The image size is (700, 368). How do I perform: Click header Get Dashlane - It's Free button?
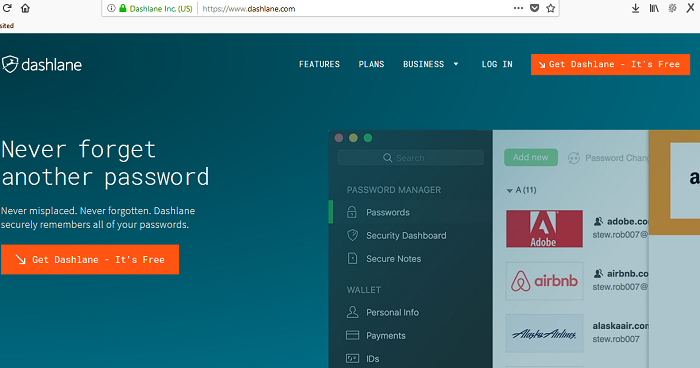[x=610, y=64]
